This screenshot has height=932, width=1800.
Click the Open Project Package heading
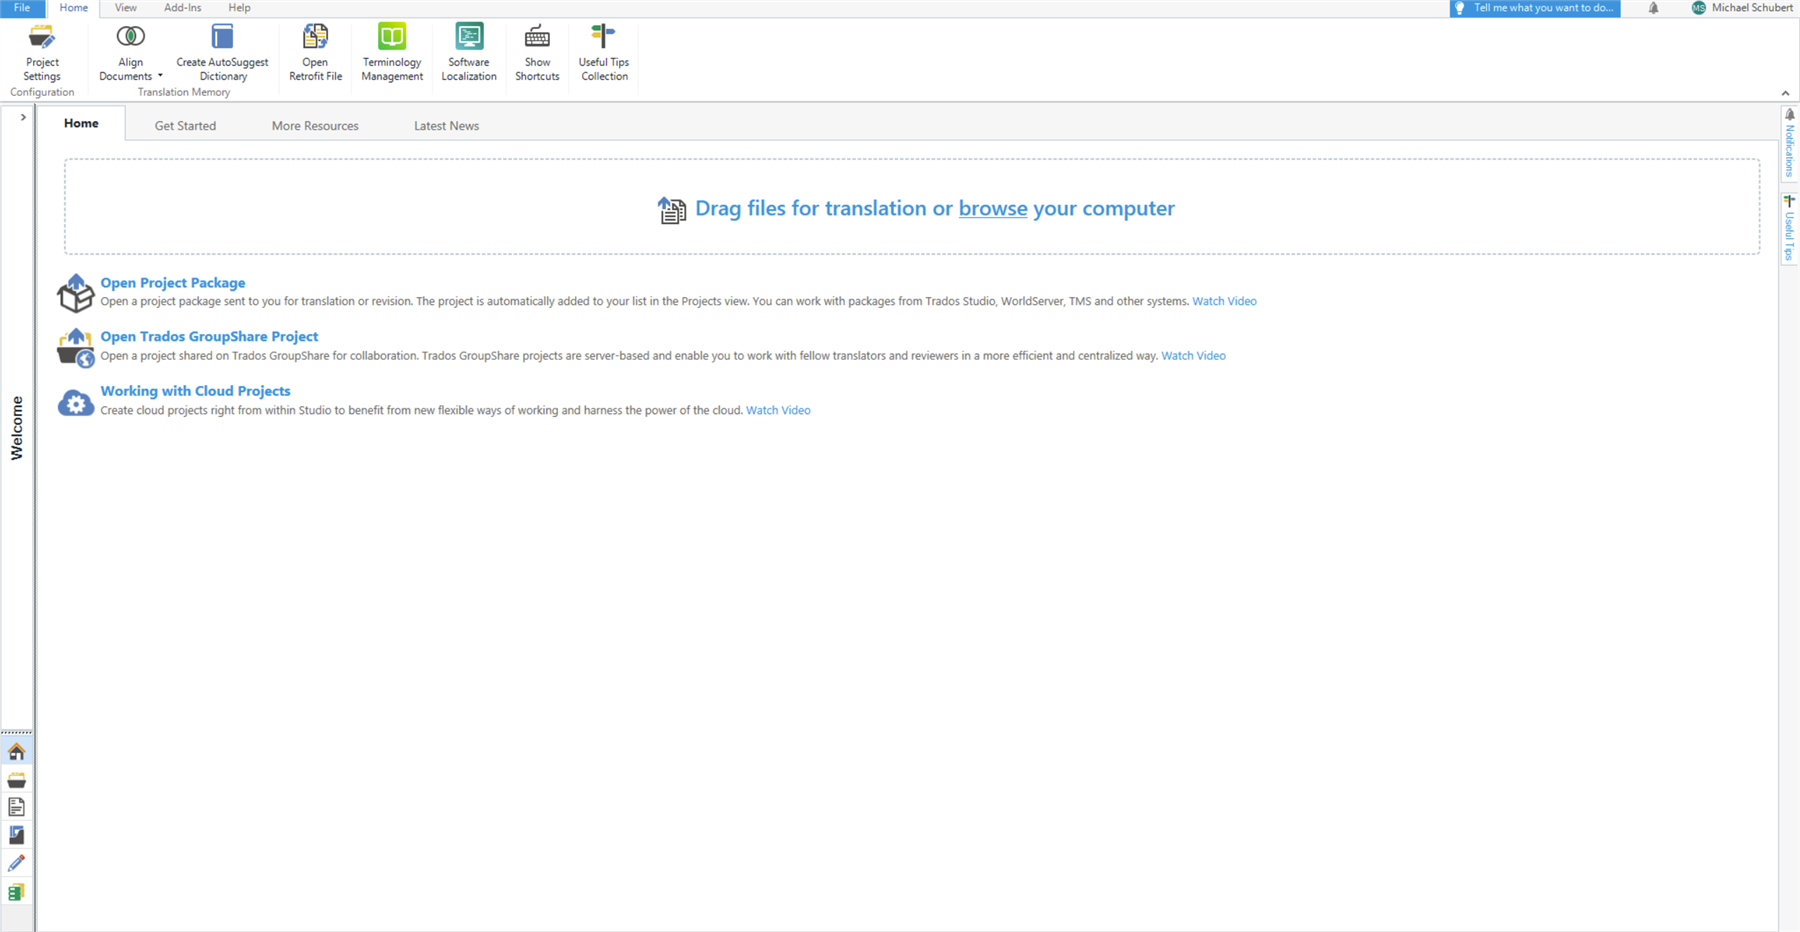pos(173,283)
